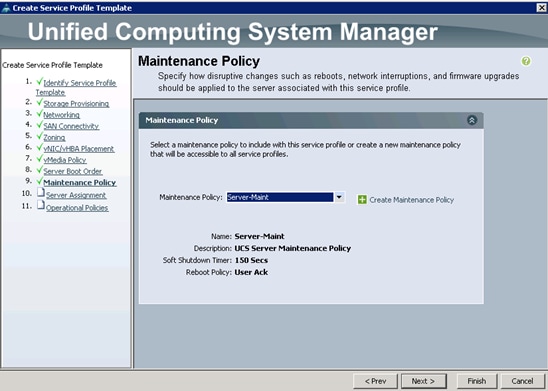This screenshot has width=548, height=391.
Task: Go to vNIC/vHBA Placement step
Action: (79, 149)
